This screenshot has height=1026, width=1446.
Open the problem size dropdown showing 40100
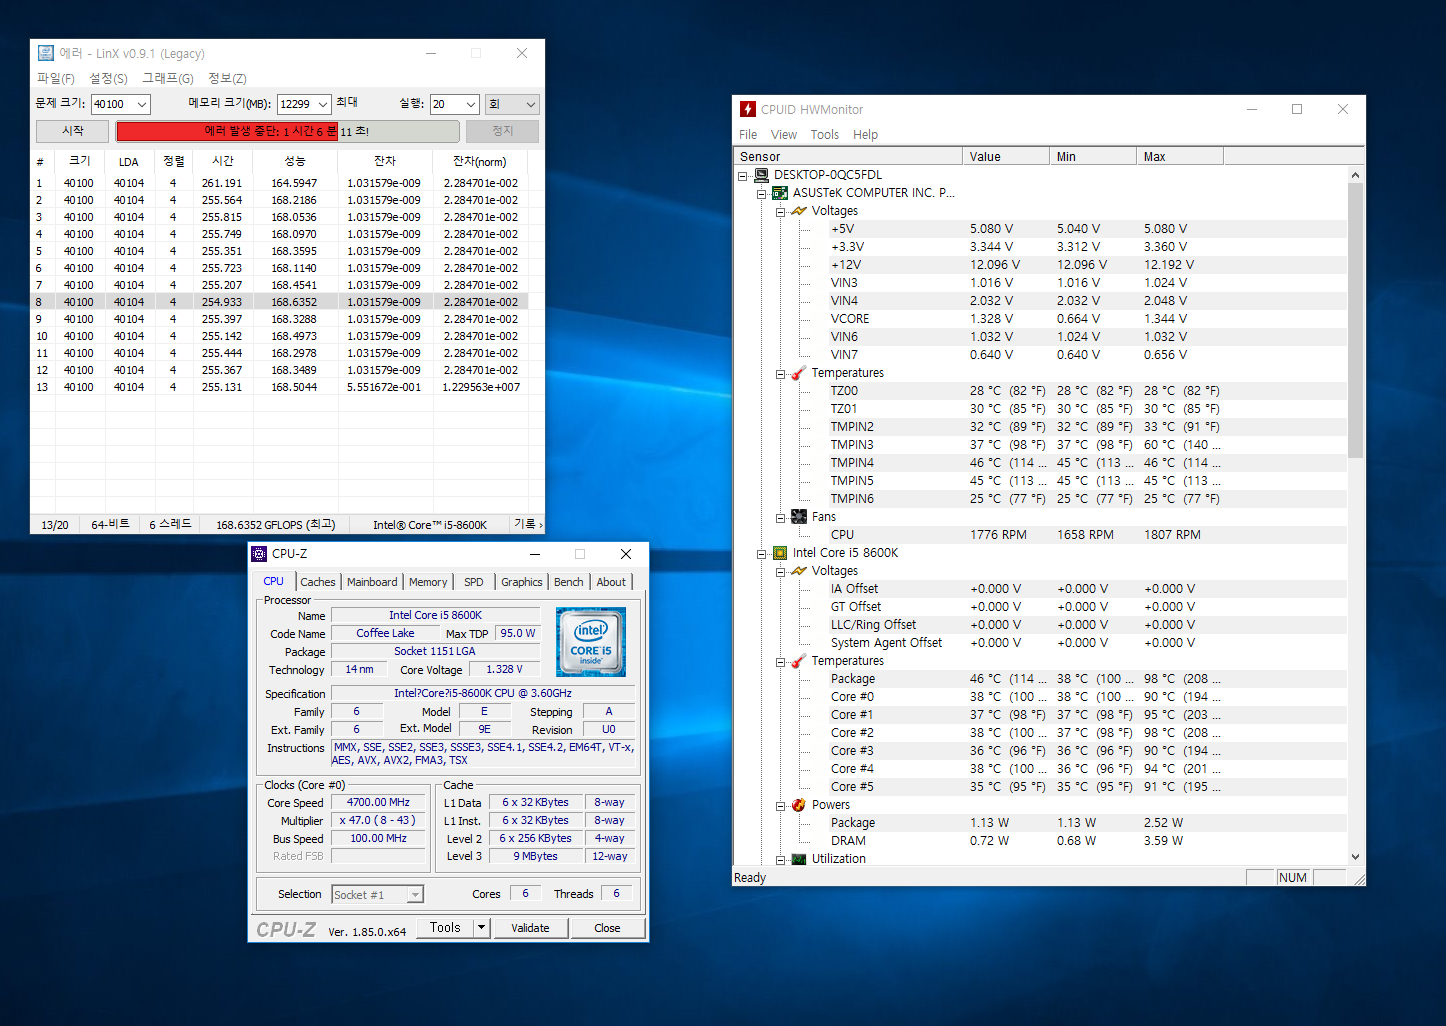(142, 104)
